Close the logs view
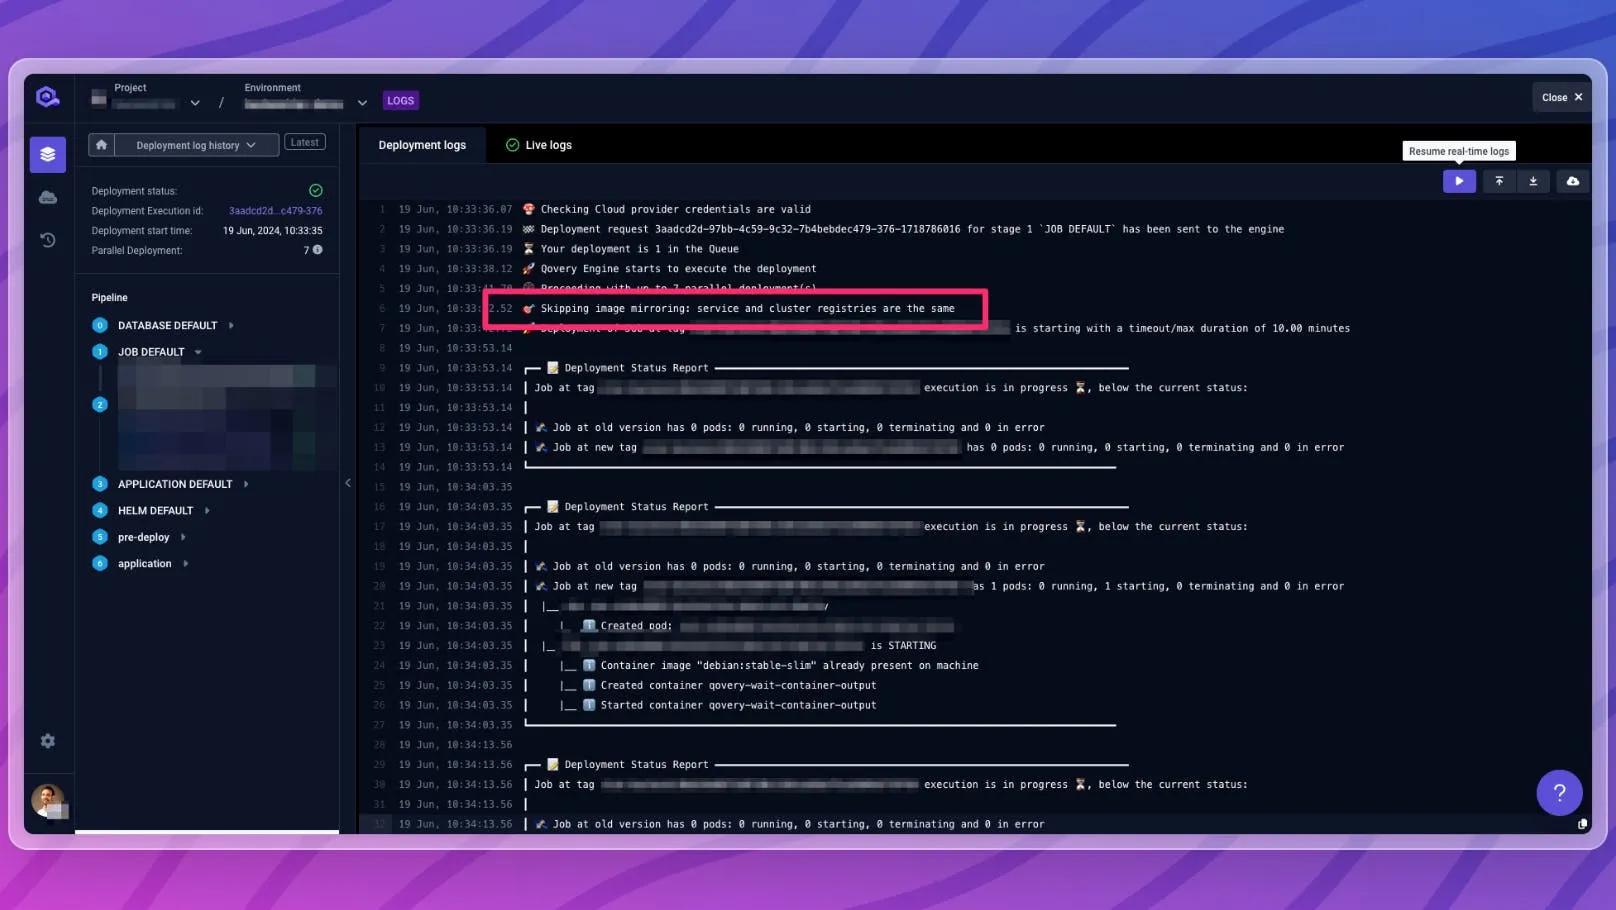 [x=1562, y=98]
